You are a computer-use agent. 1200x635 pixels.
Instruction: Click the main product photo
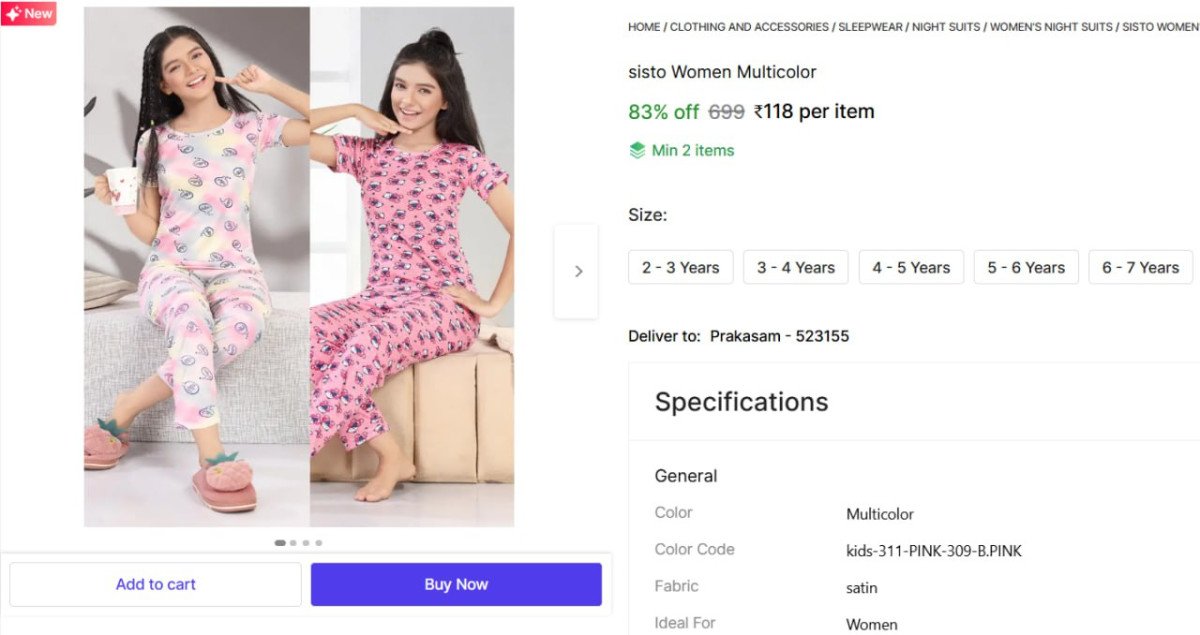tap(299, 267)
